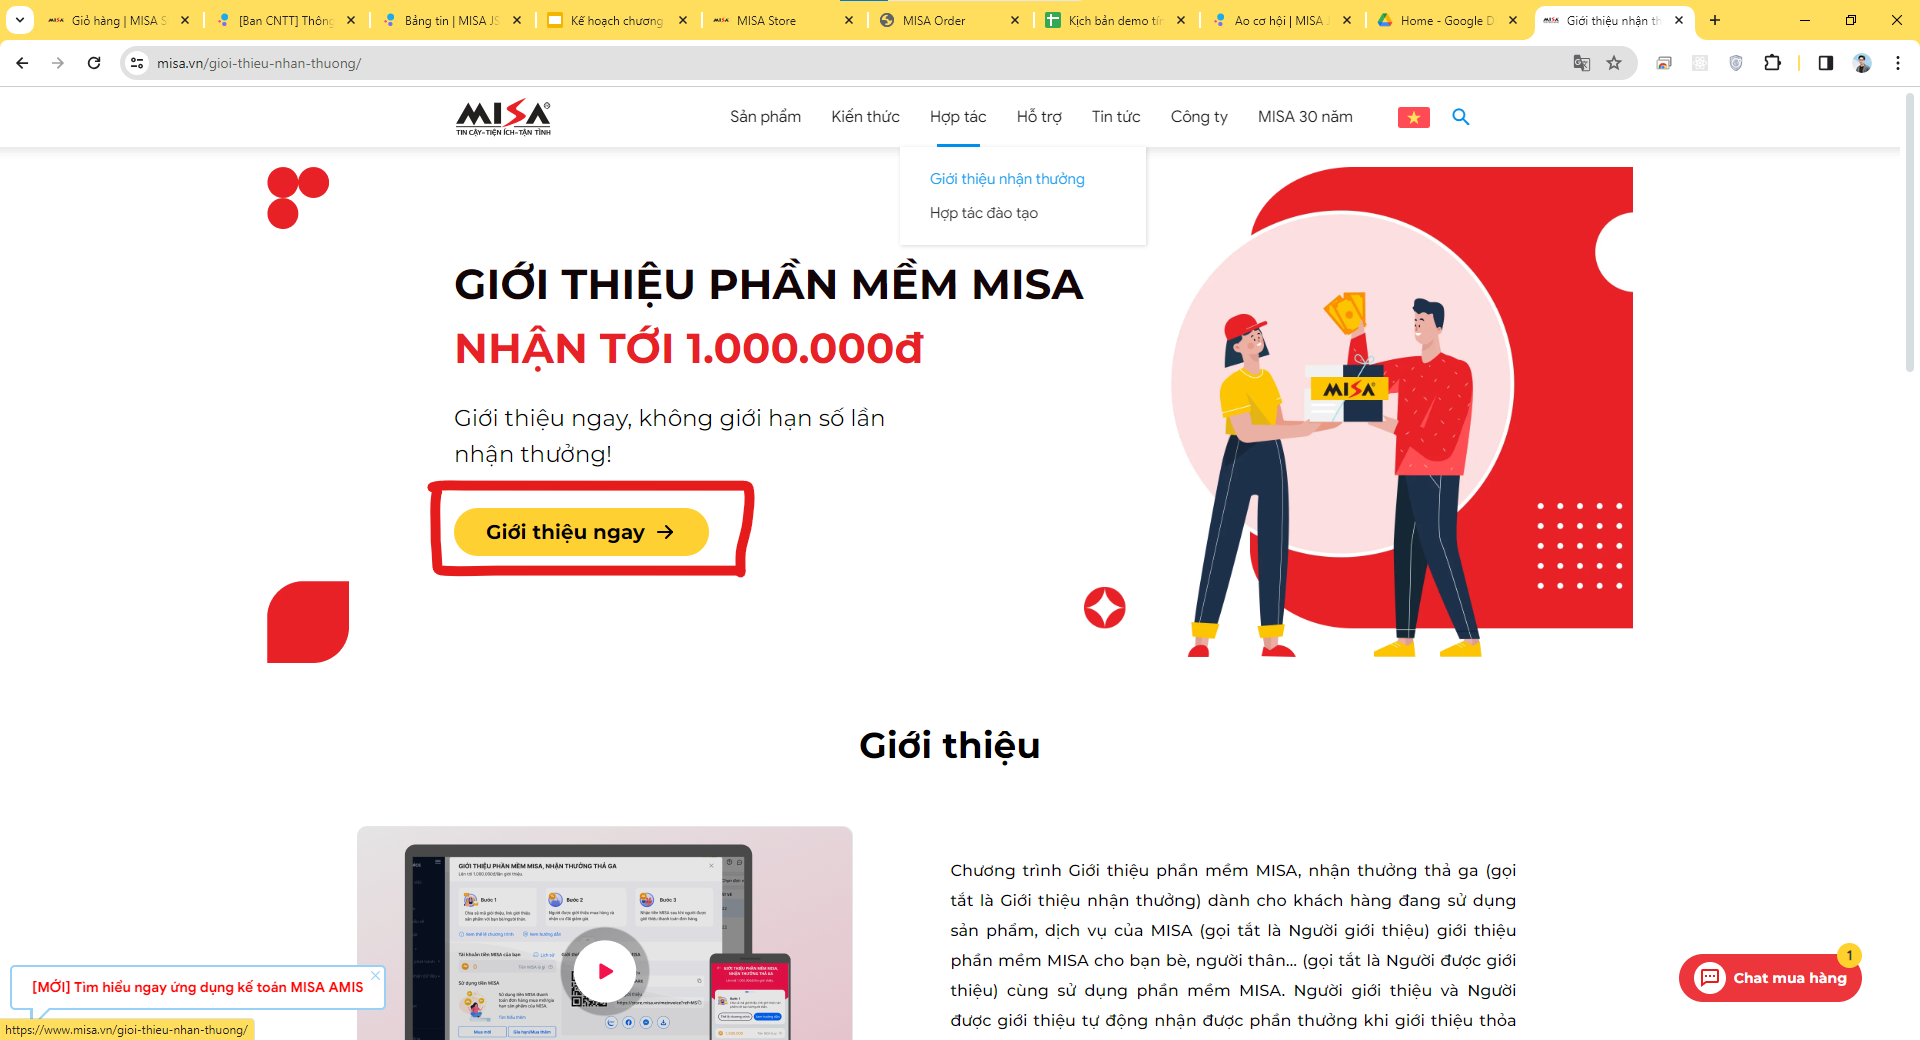This screenshot has width=1920, height=1040.
Task: Play the introduction video
Action: click(x=605, y=971)
